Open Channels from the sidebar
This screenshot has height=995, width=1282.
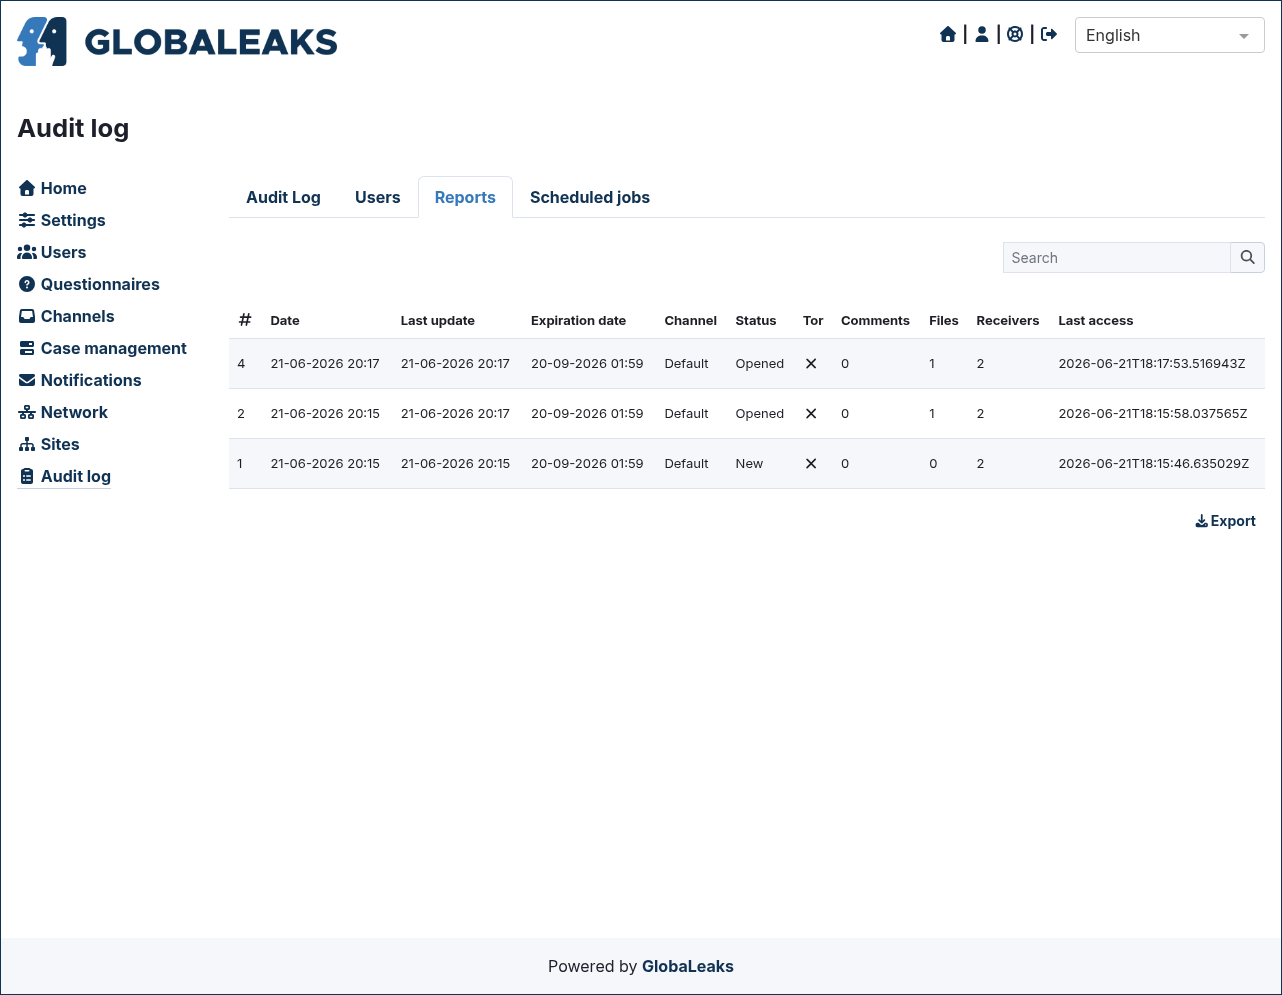67,316
